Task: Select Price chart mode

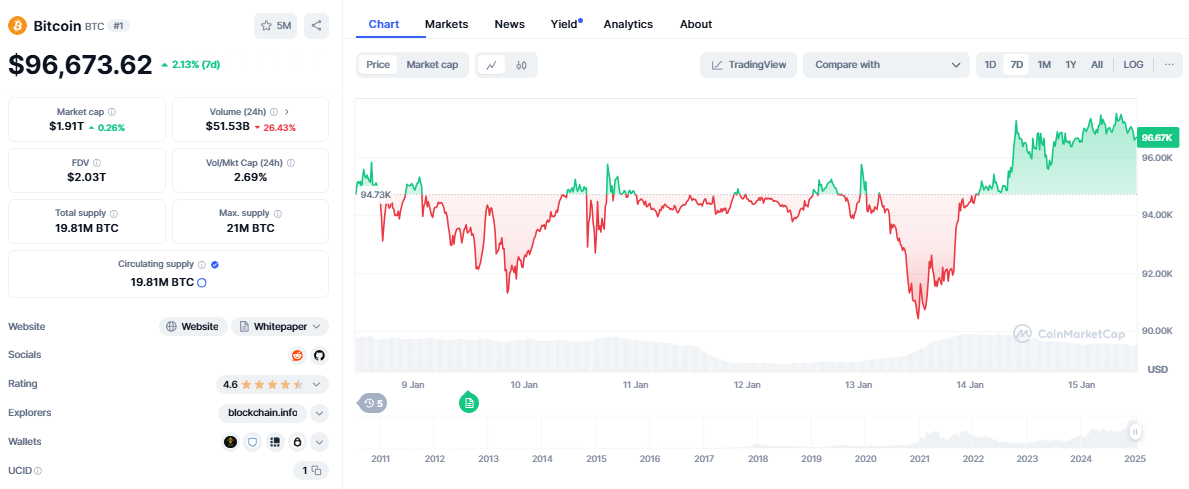Action: pyautogui.click(x=378, y=64)
